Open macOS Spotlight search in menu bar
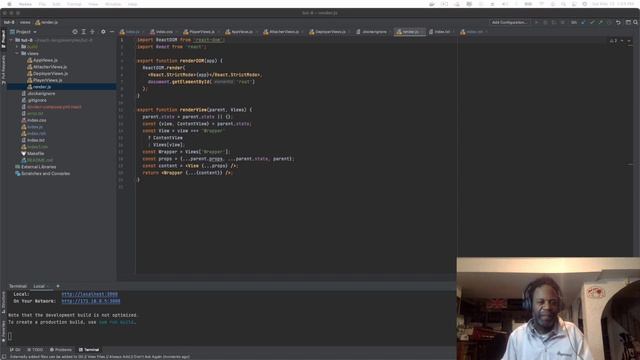640x360 pixels. pos(563,4)
